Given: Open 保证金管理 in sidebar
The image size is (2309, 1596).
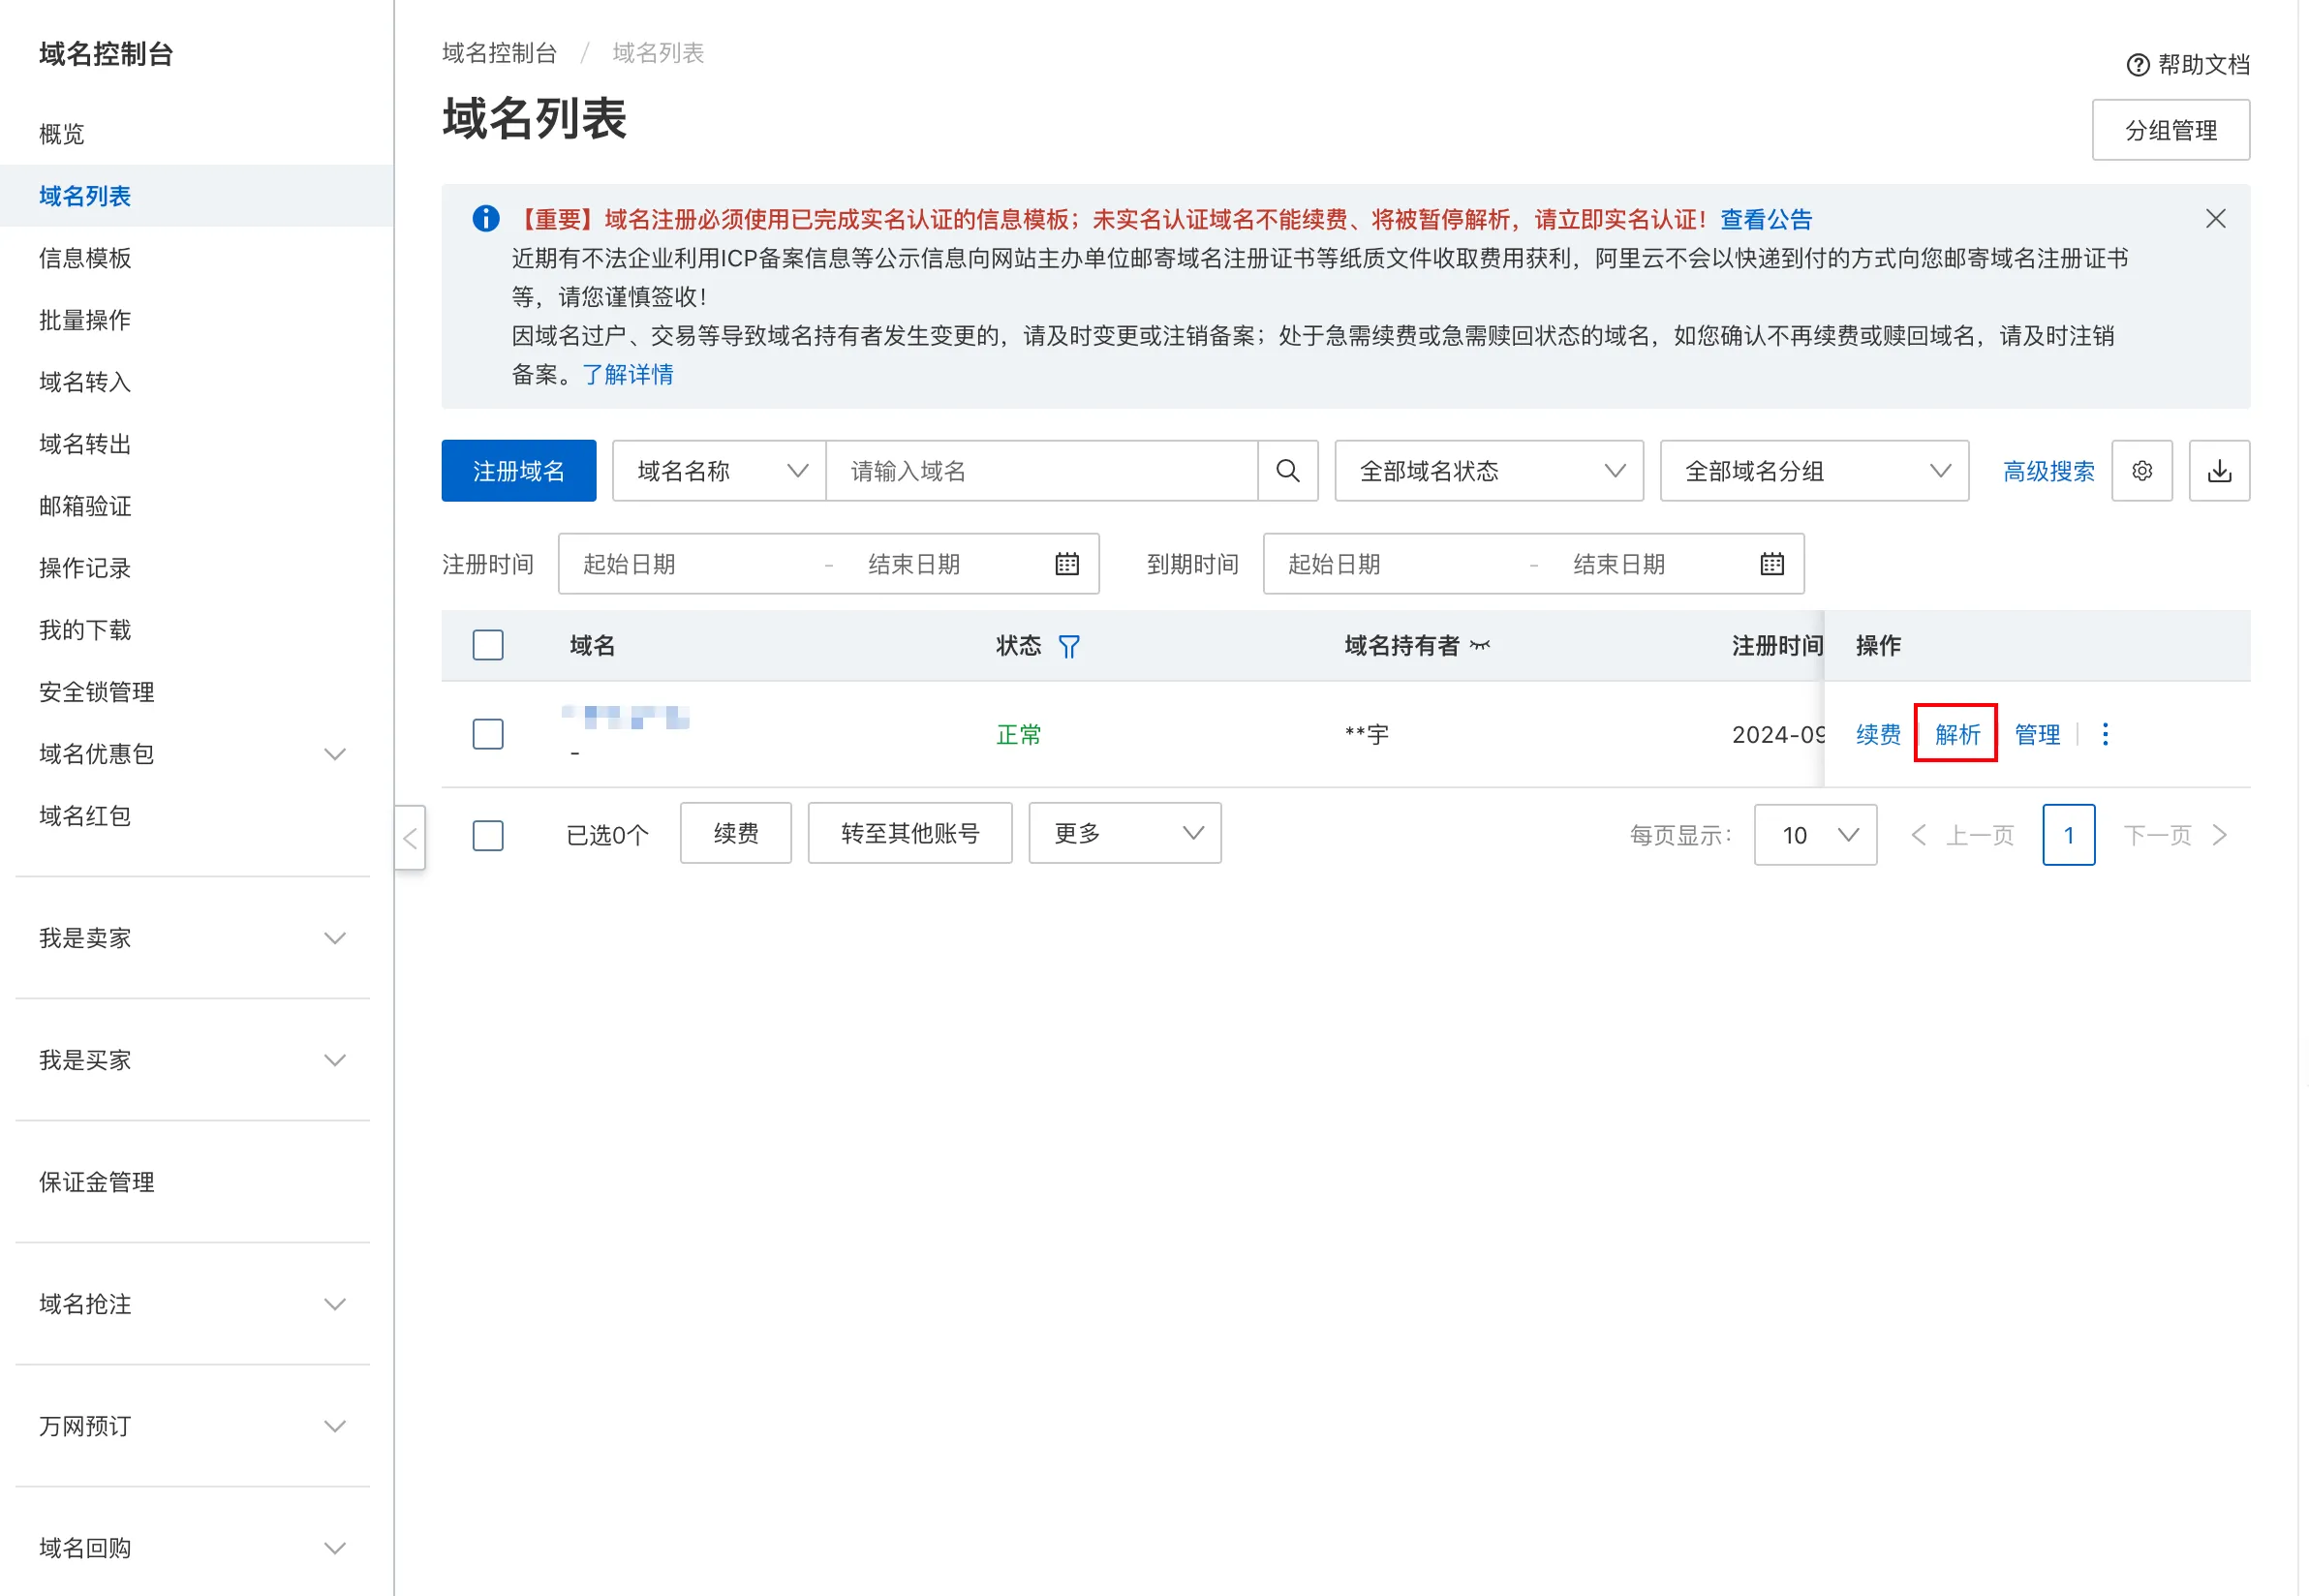Looking at the screenshot, I should click(x=97, y=1182).
